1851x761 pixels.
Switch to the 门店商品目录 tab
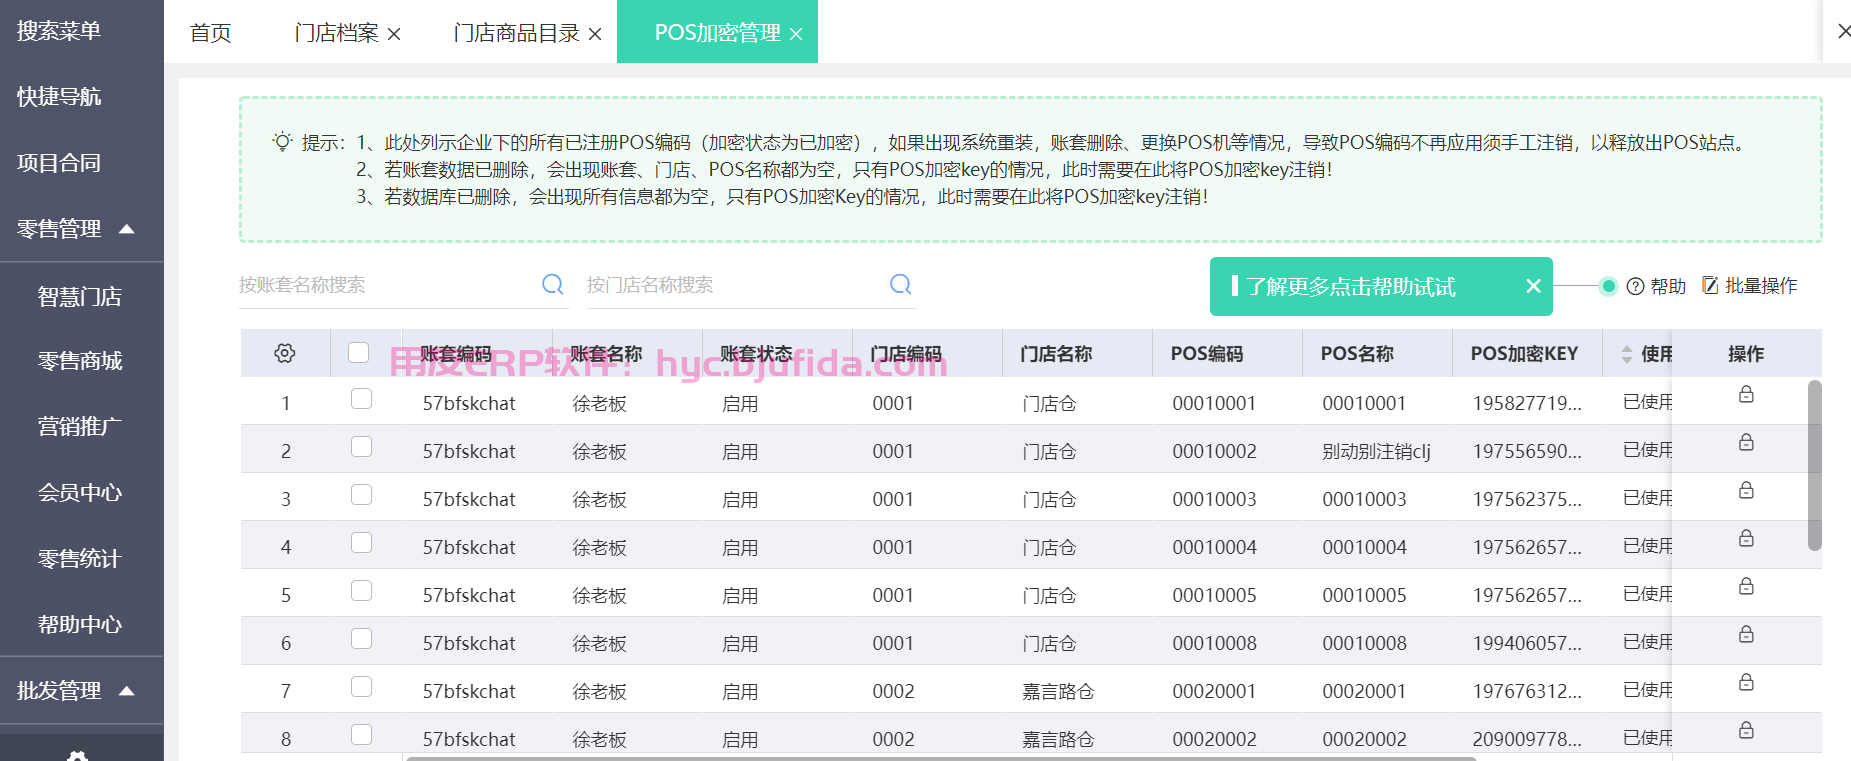(516, 33)
